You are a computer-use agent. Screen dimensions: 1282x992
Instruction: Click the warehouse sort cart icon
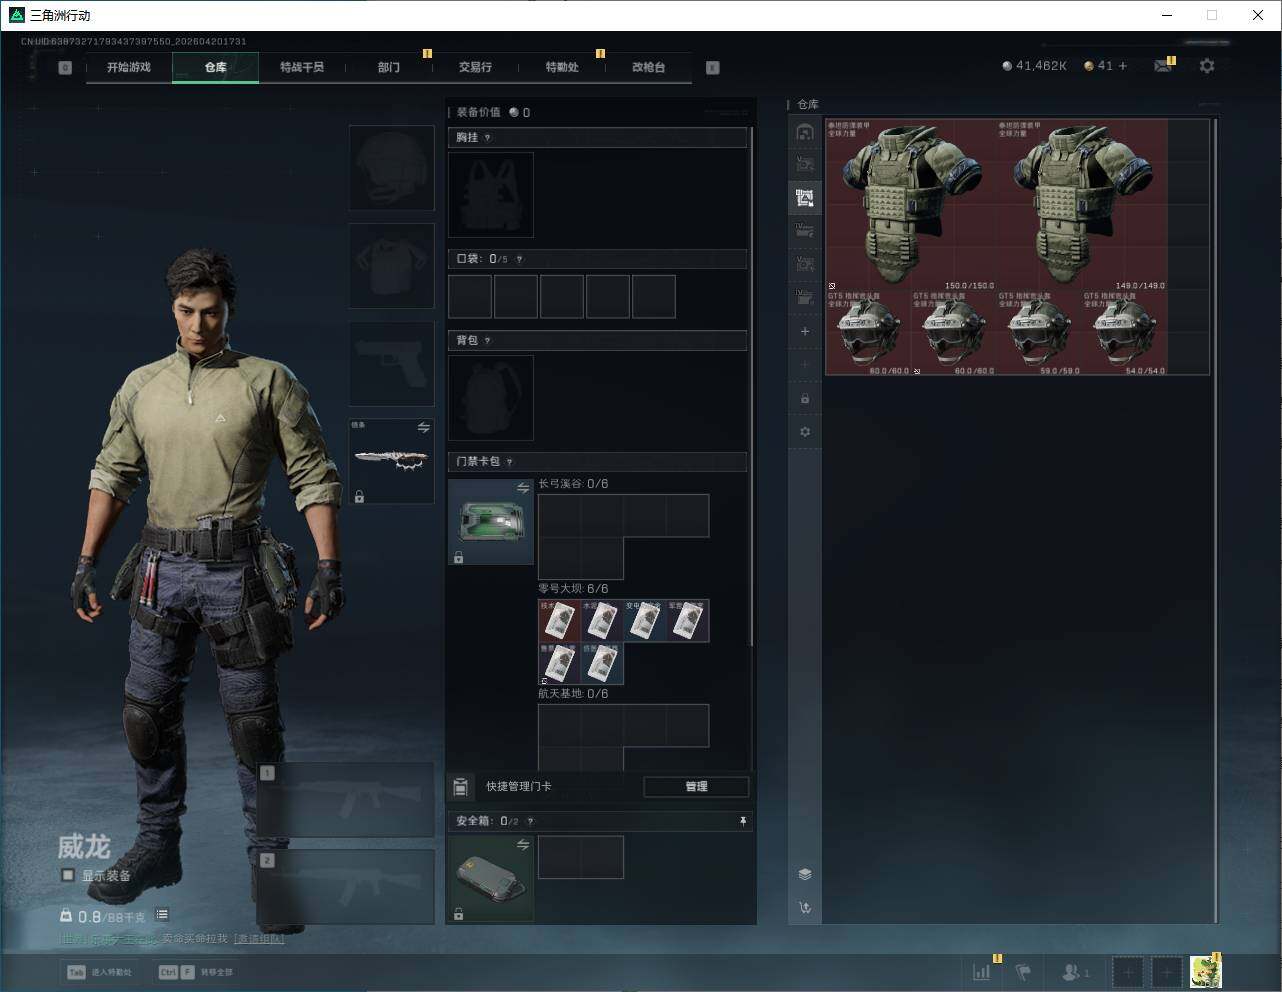tap(805, 908)
